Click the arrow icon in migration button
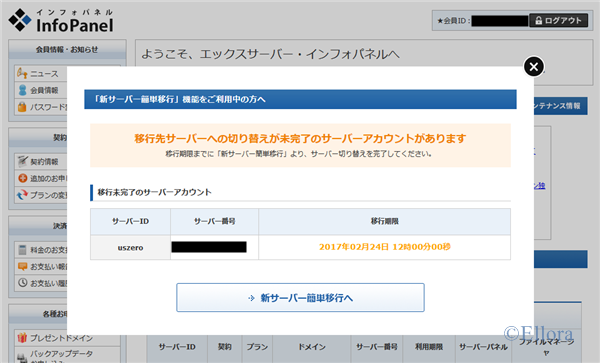This screenshot has height=363, width=600. [251, 298]
